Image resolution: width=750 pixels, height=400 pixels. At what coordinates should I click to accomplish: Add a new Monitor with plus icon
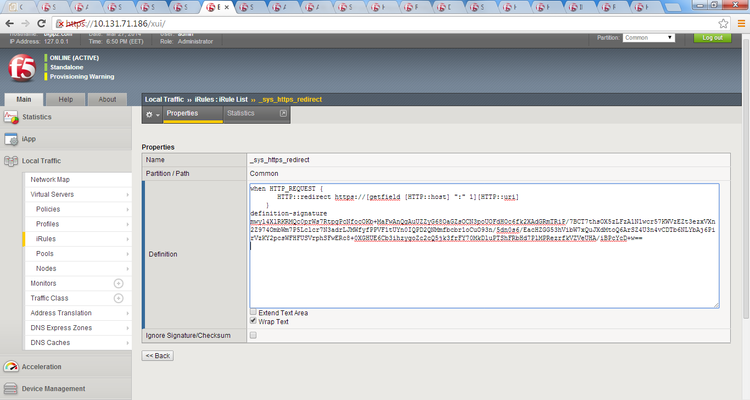tap(118, 284)
